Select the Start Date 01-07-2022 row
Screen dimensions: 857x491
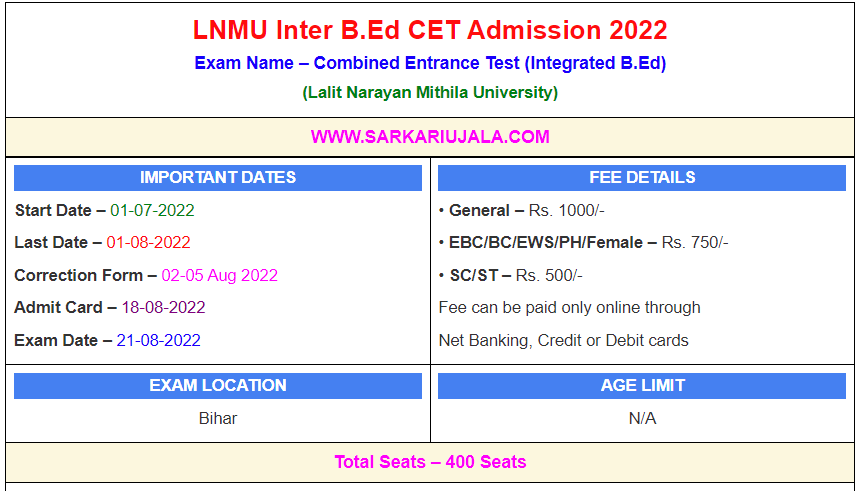coord(105,210)
